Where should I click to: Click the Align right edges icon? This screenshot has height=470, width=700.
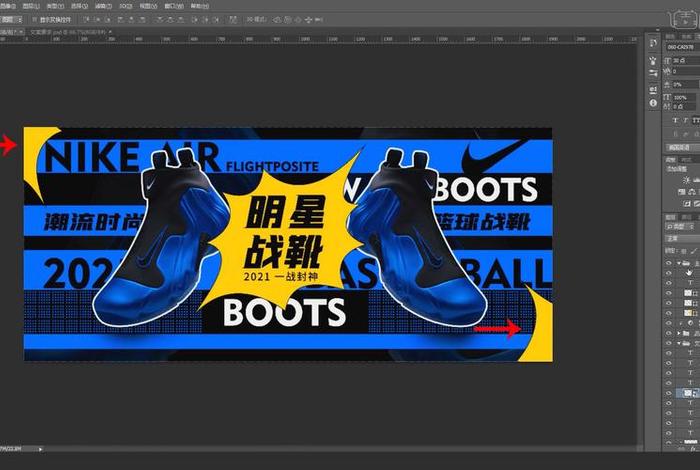(x=142, y=20)
